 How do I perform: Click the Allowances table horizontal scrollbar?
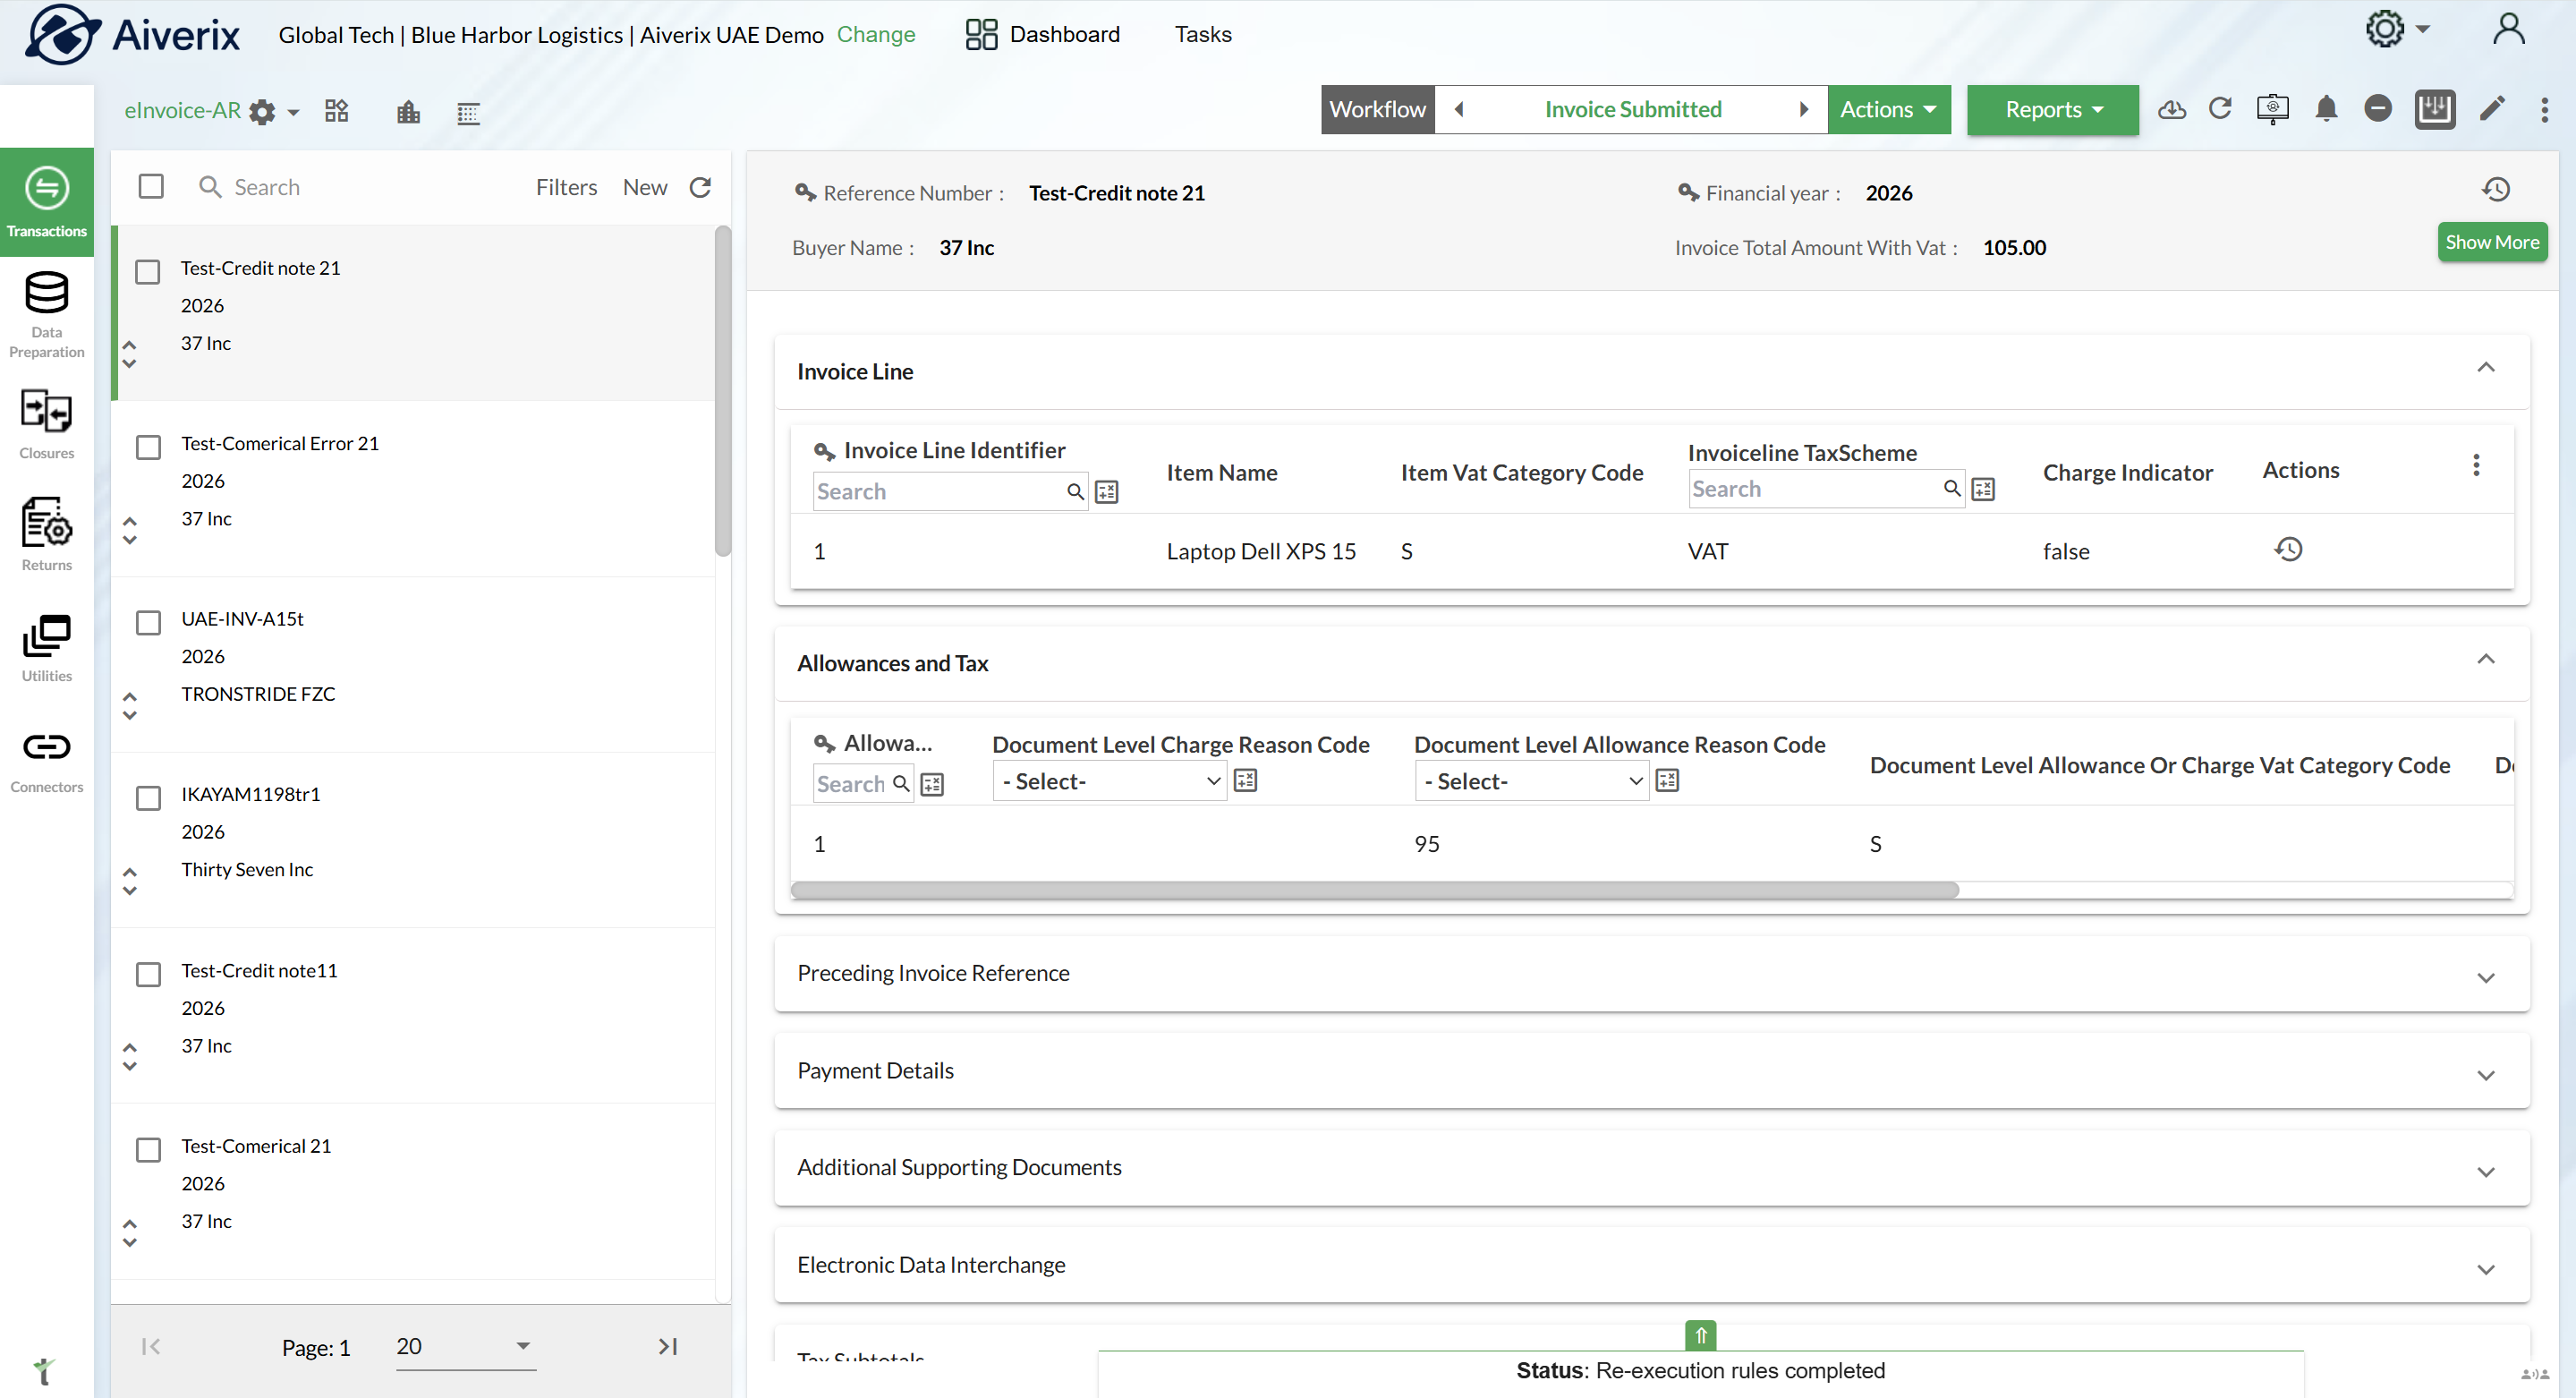pyautogui.click(x=1375, y=889)
